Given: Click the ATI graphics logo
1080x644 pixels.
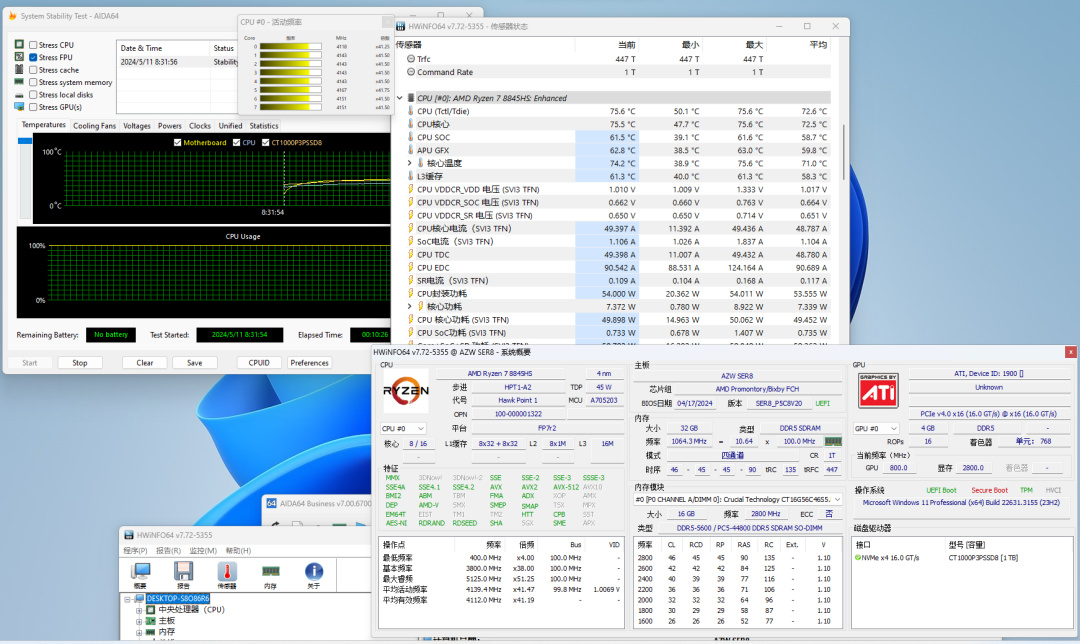Looking at the screenshot, I should pyautogui.click(x=879, y=390).
